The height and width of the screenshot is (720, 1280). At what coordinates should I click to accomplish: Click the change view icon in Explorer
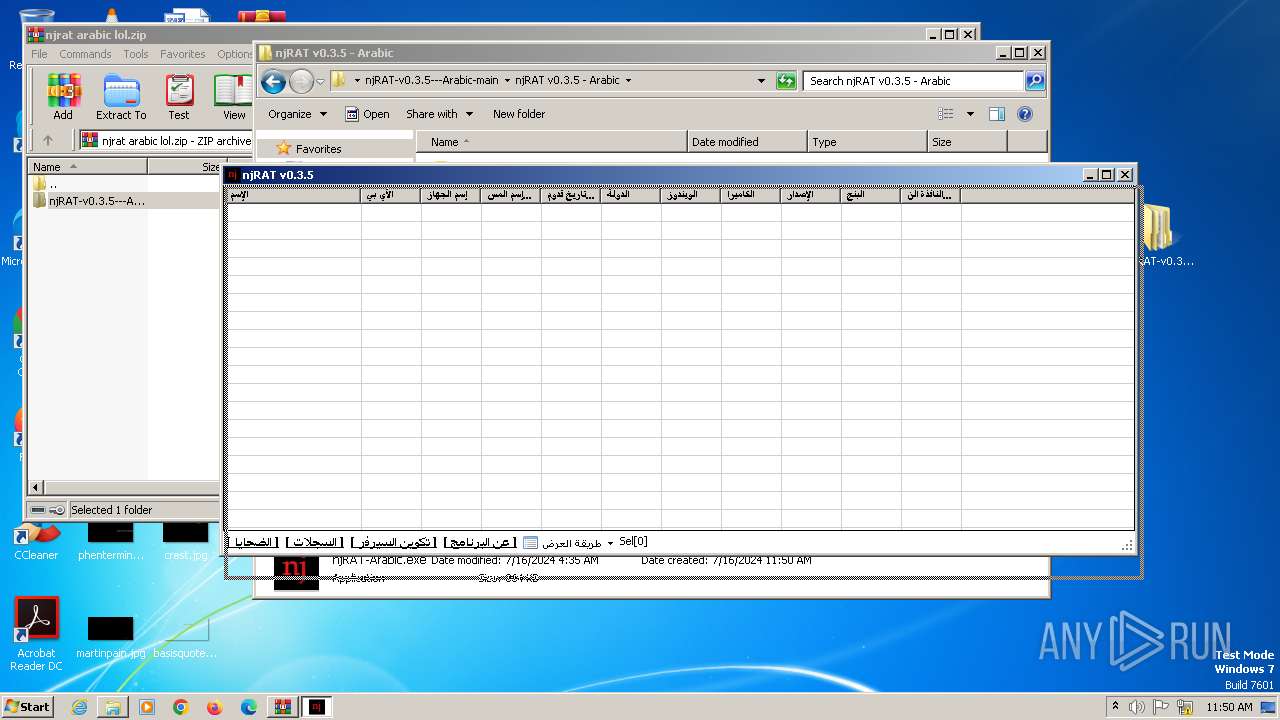pyautogui.click(x=946, y=114)
